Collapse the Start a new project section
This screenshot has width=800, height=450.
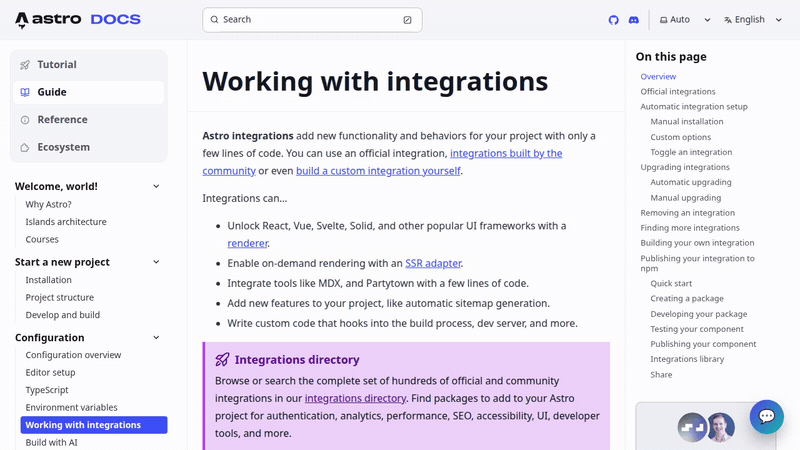tap(156, 262)
